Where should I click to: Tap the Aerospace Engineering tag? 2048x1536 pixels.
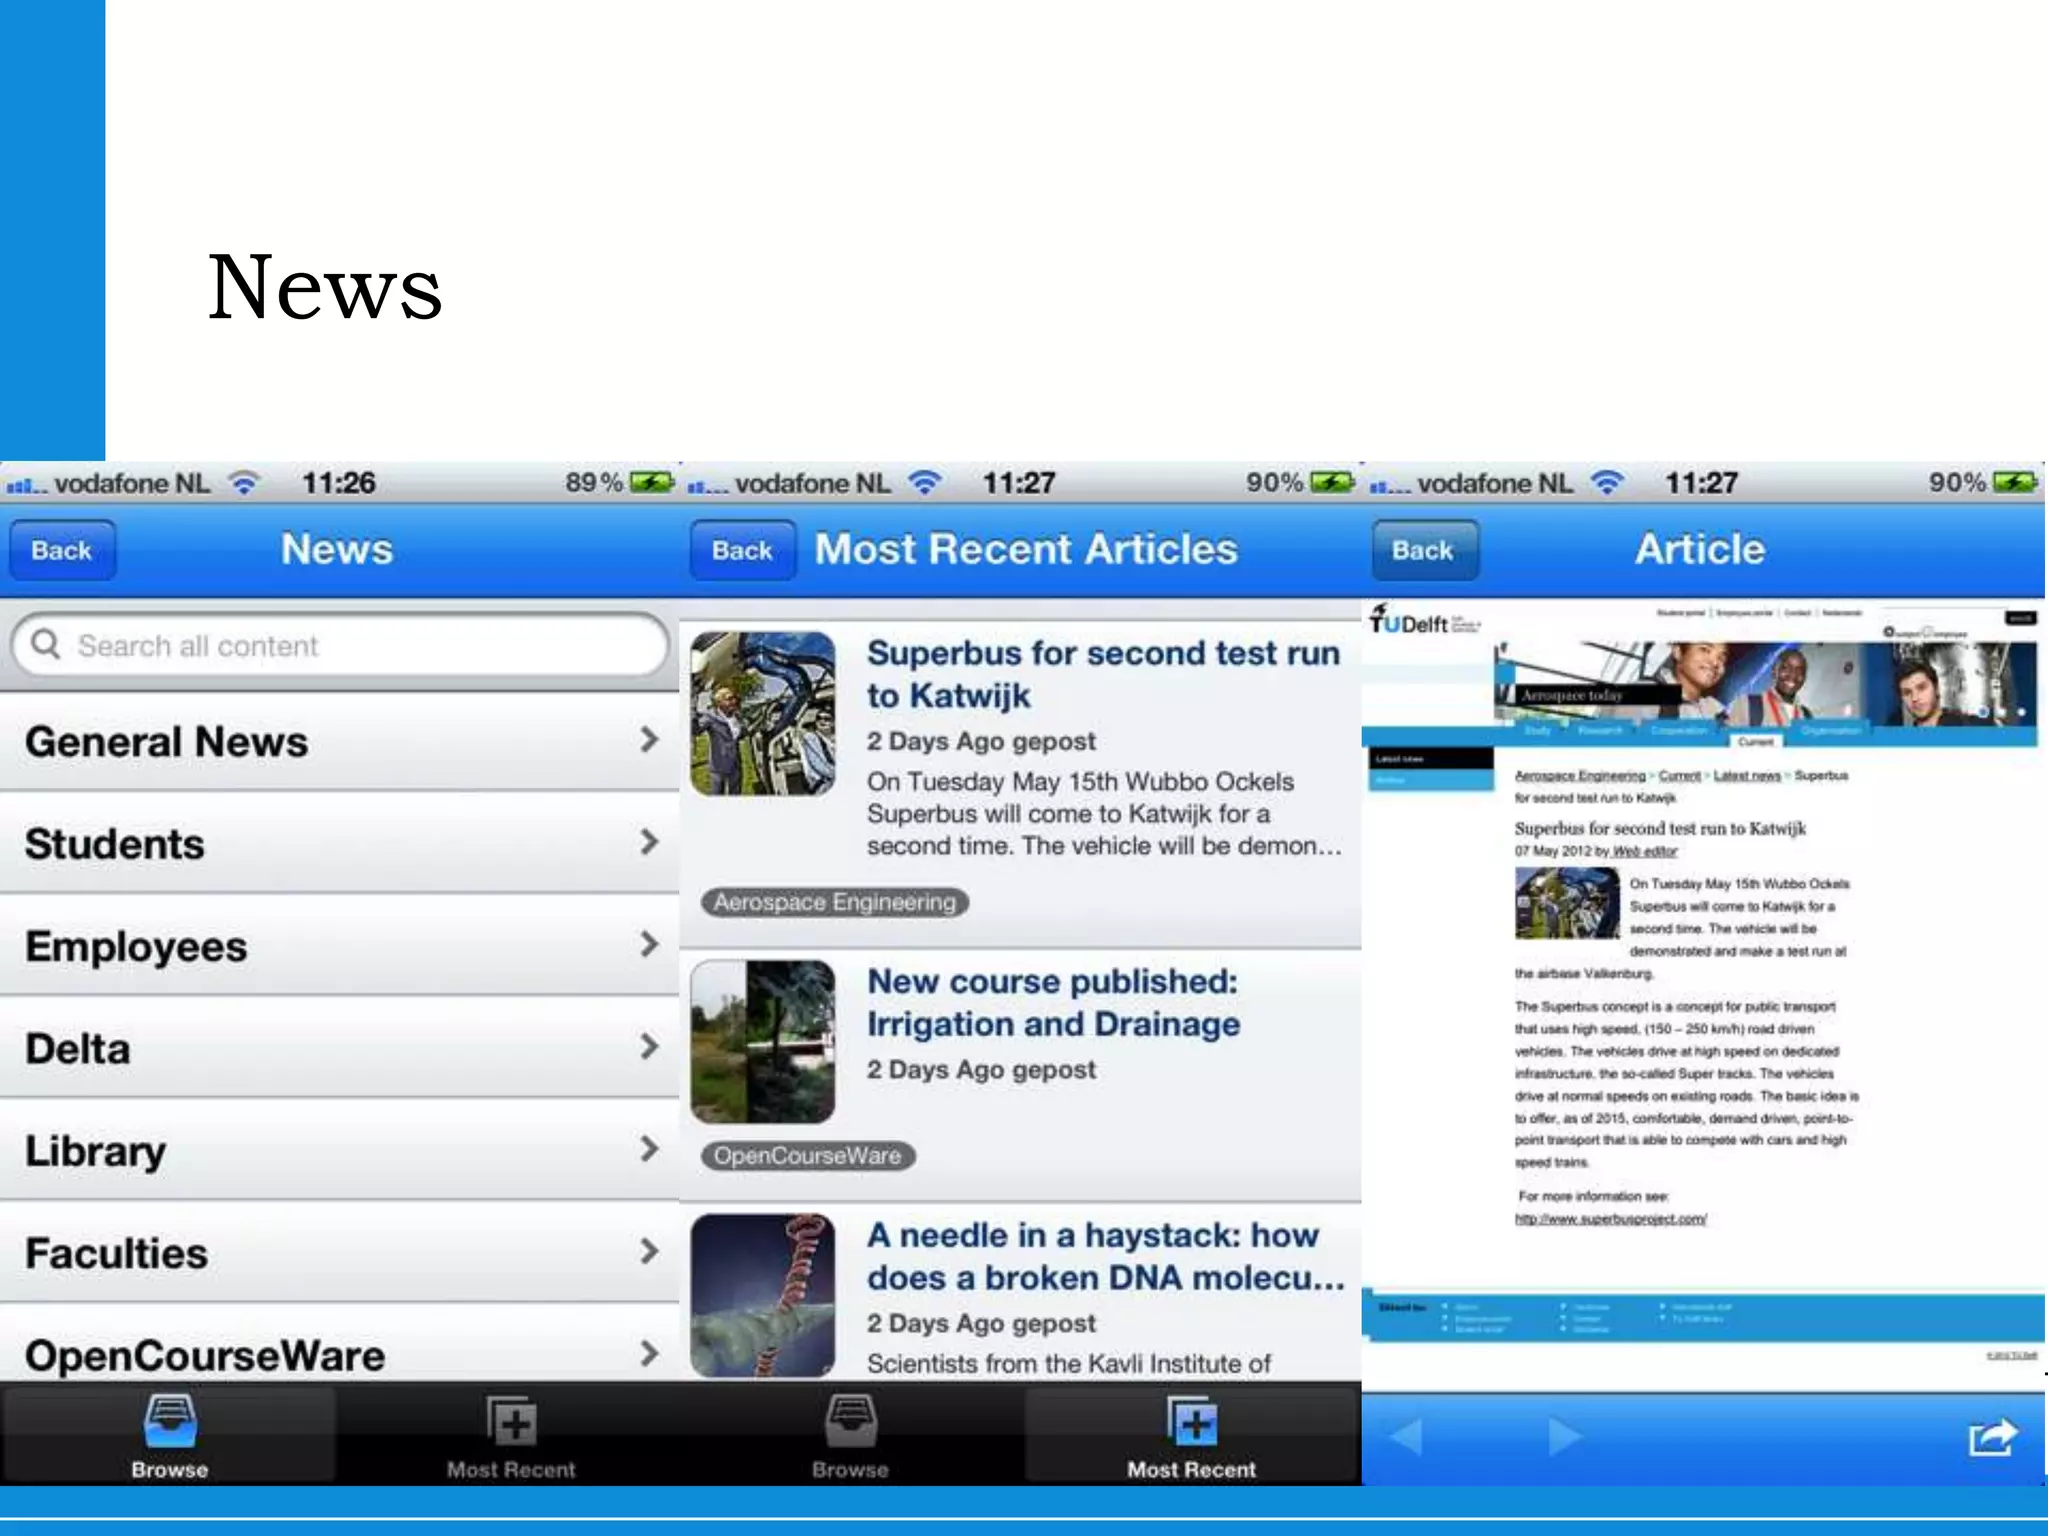(835, 902)
